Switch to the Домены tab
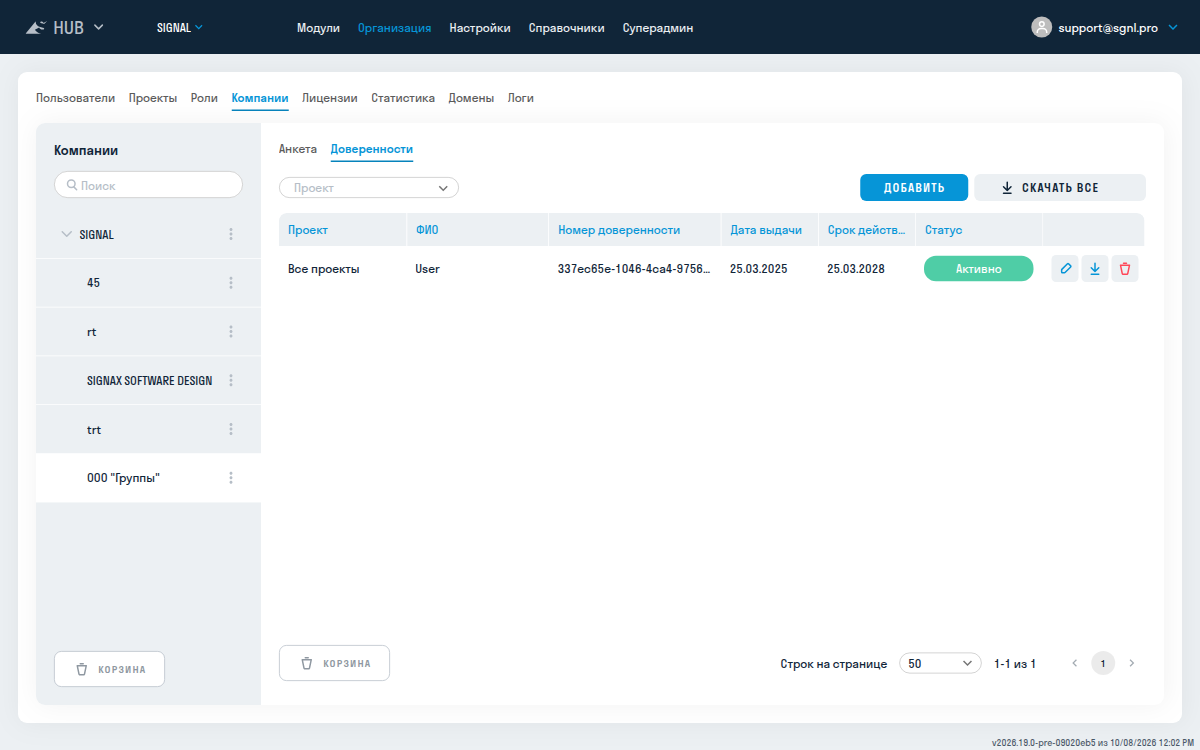 click(x=471, y=98)
